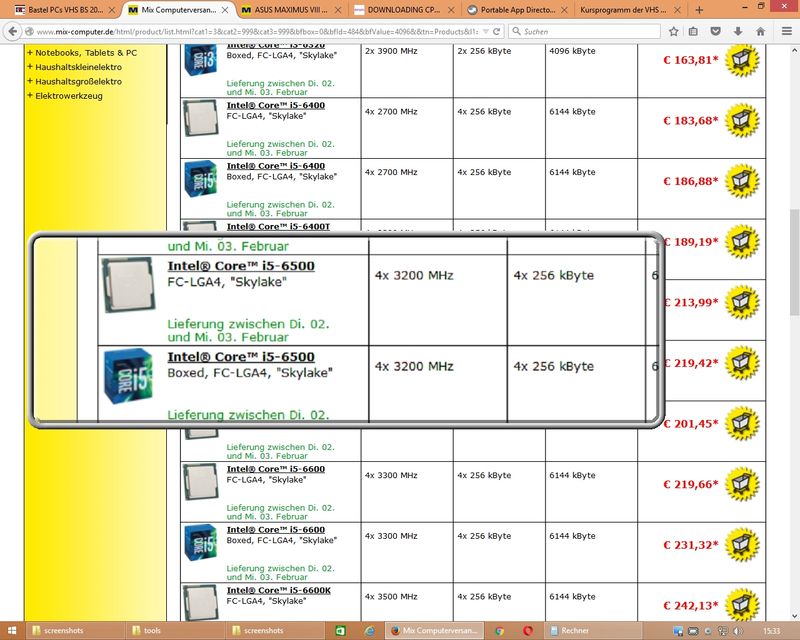Screen dimensions: 800x640
Task: Open the Intel Core i5-6600 link at € 219,66
Action: (x=276, y=469)
